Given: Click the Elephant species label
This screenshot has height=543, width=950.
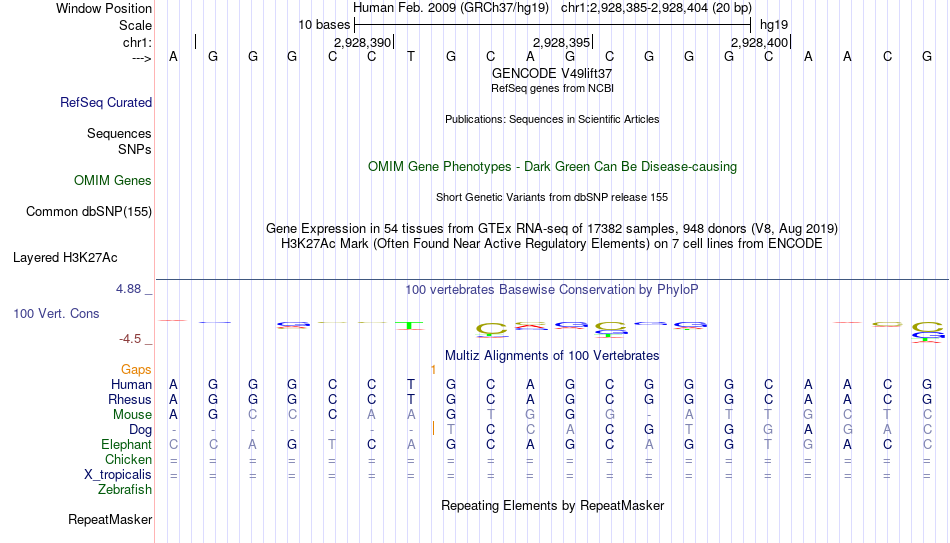Looking at the screenshot, I should tap(126, 445).
